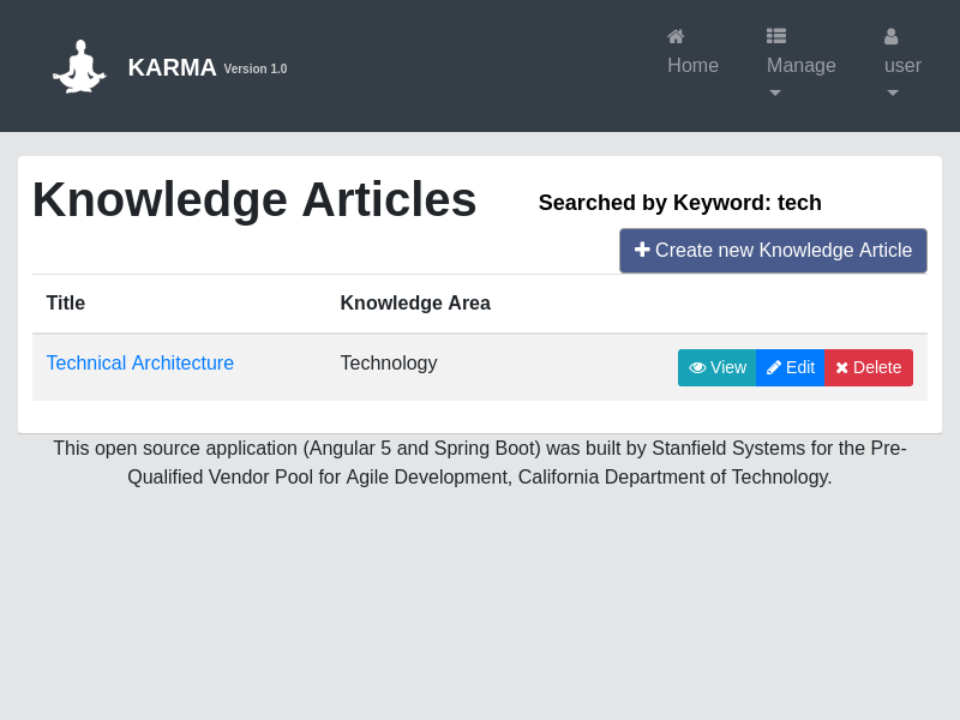Click the eye icon to view Technical Architecture
Image resolution: width=960 pixels, height=720 pixels.
click(x=697, y=368)
